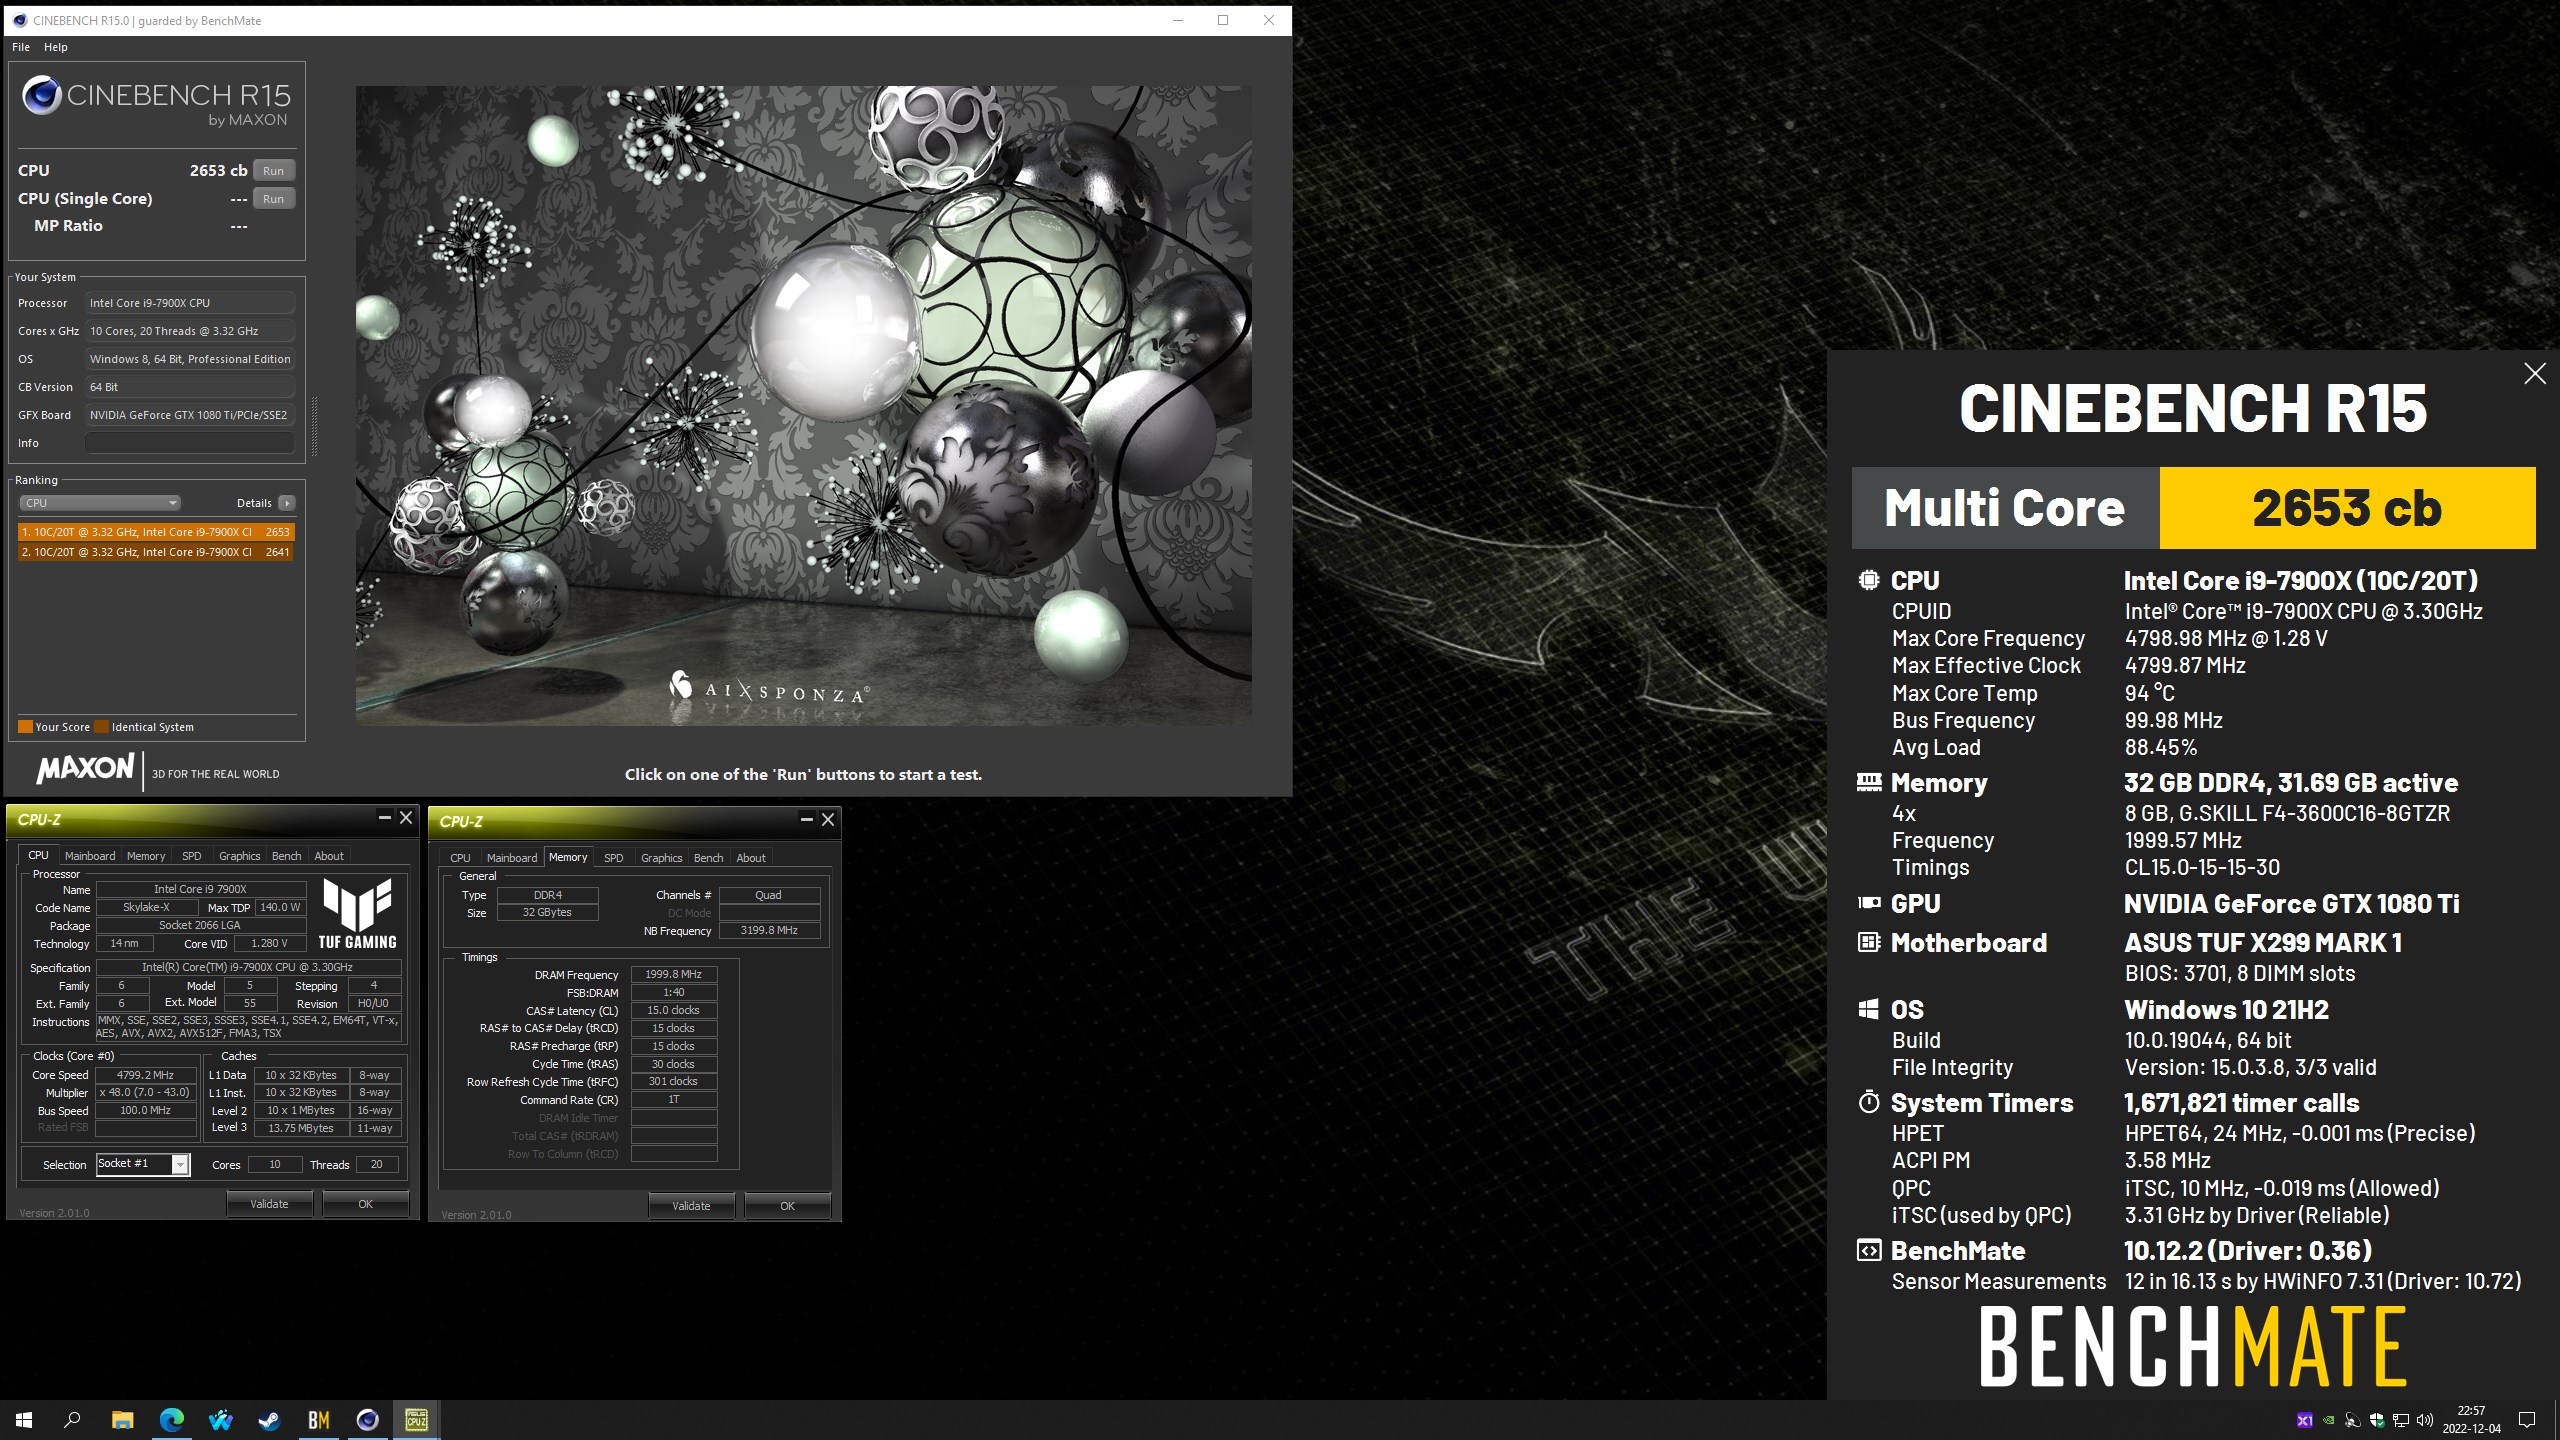The width and height of the screenshot is (2560, 1440).
Task: Run the CPU Single Core test
Action: coord(273,198)
